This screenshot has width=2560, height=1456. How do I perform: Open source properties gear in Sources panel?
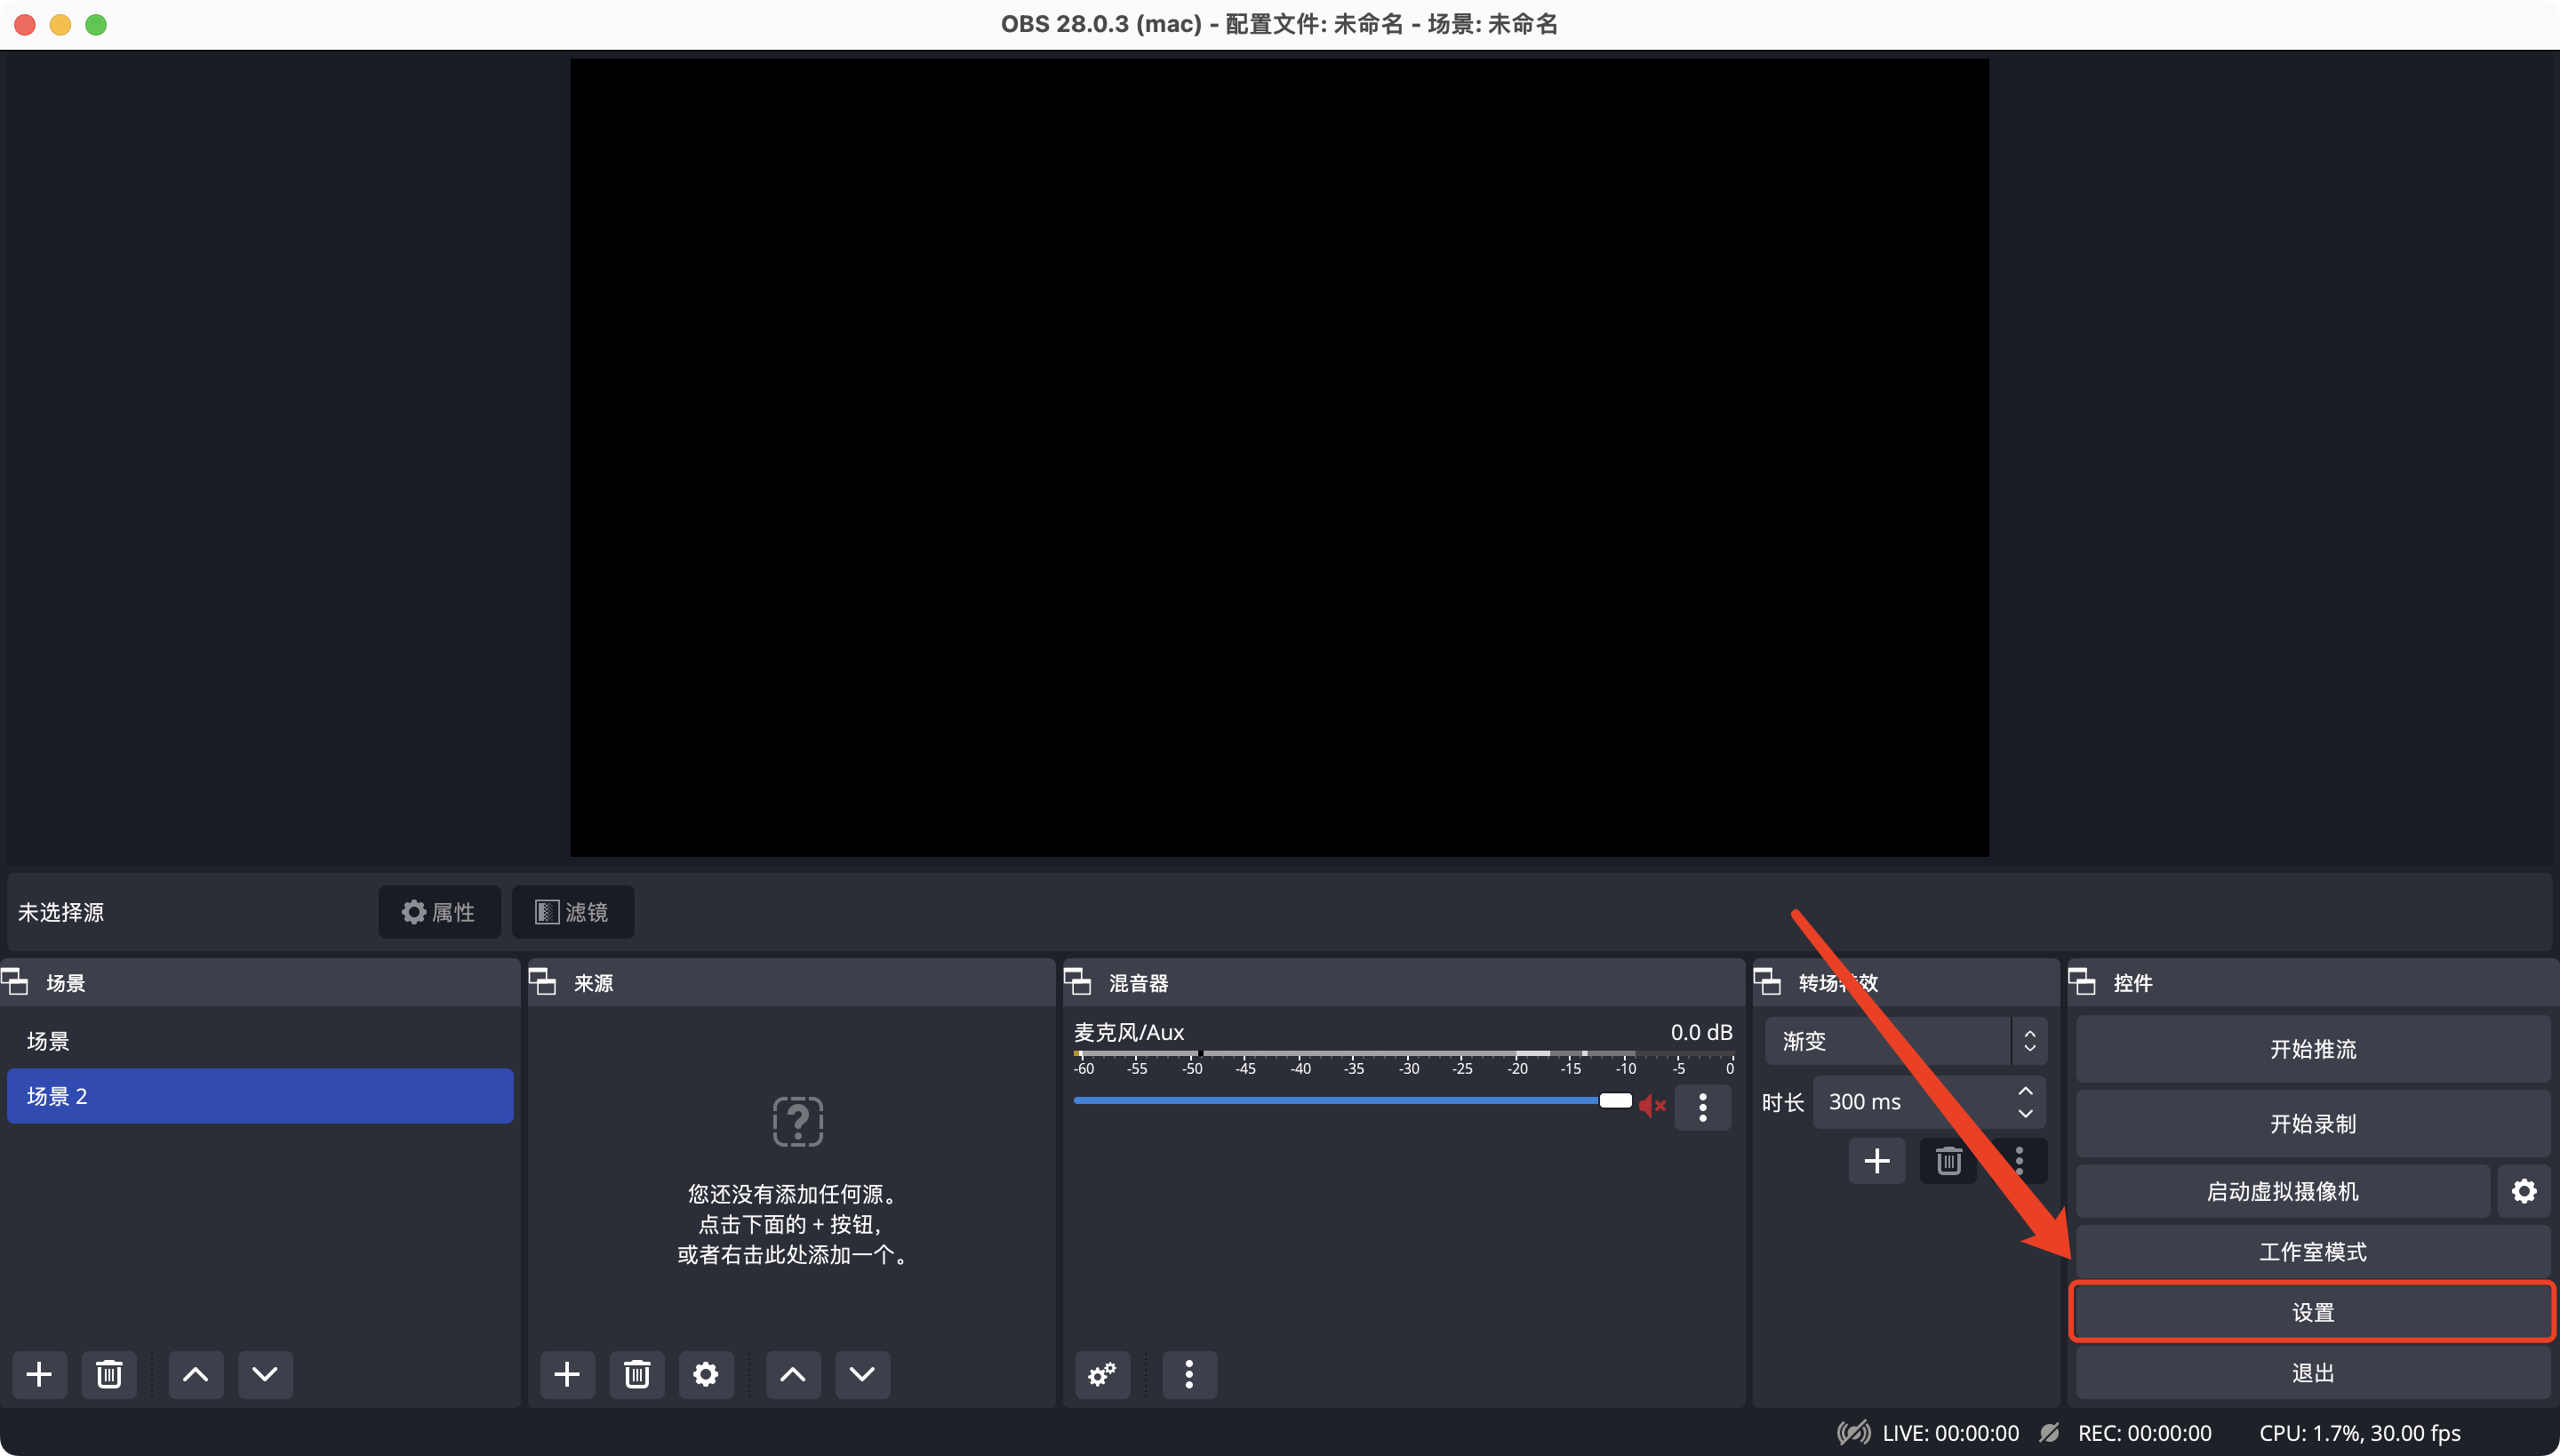point(705,1374)
